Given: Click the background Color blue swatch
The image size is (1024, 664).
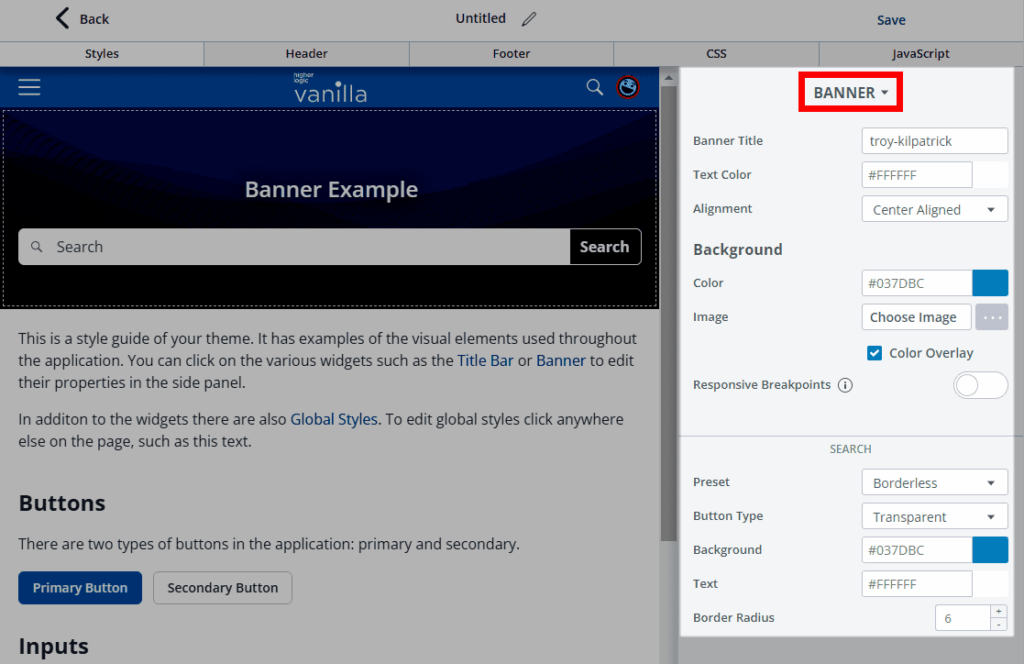Looking at the screenshot, I should (990, 283).
